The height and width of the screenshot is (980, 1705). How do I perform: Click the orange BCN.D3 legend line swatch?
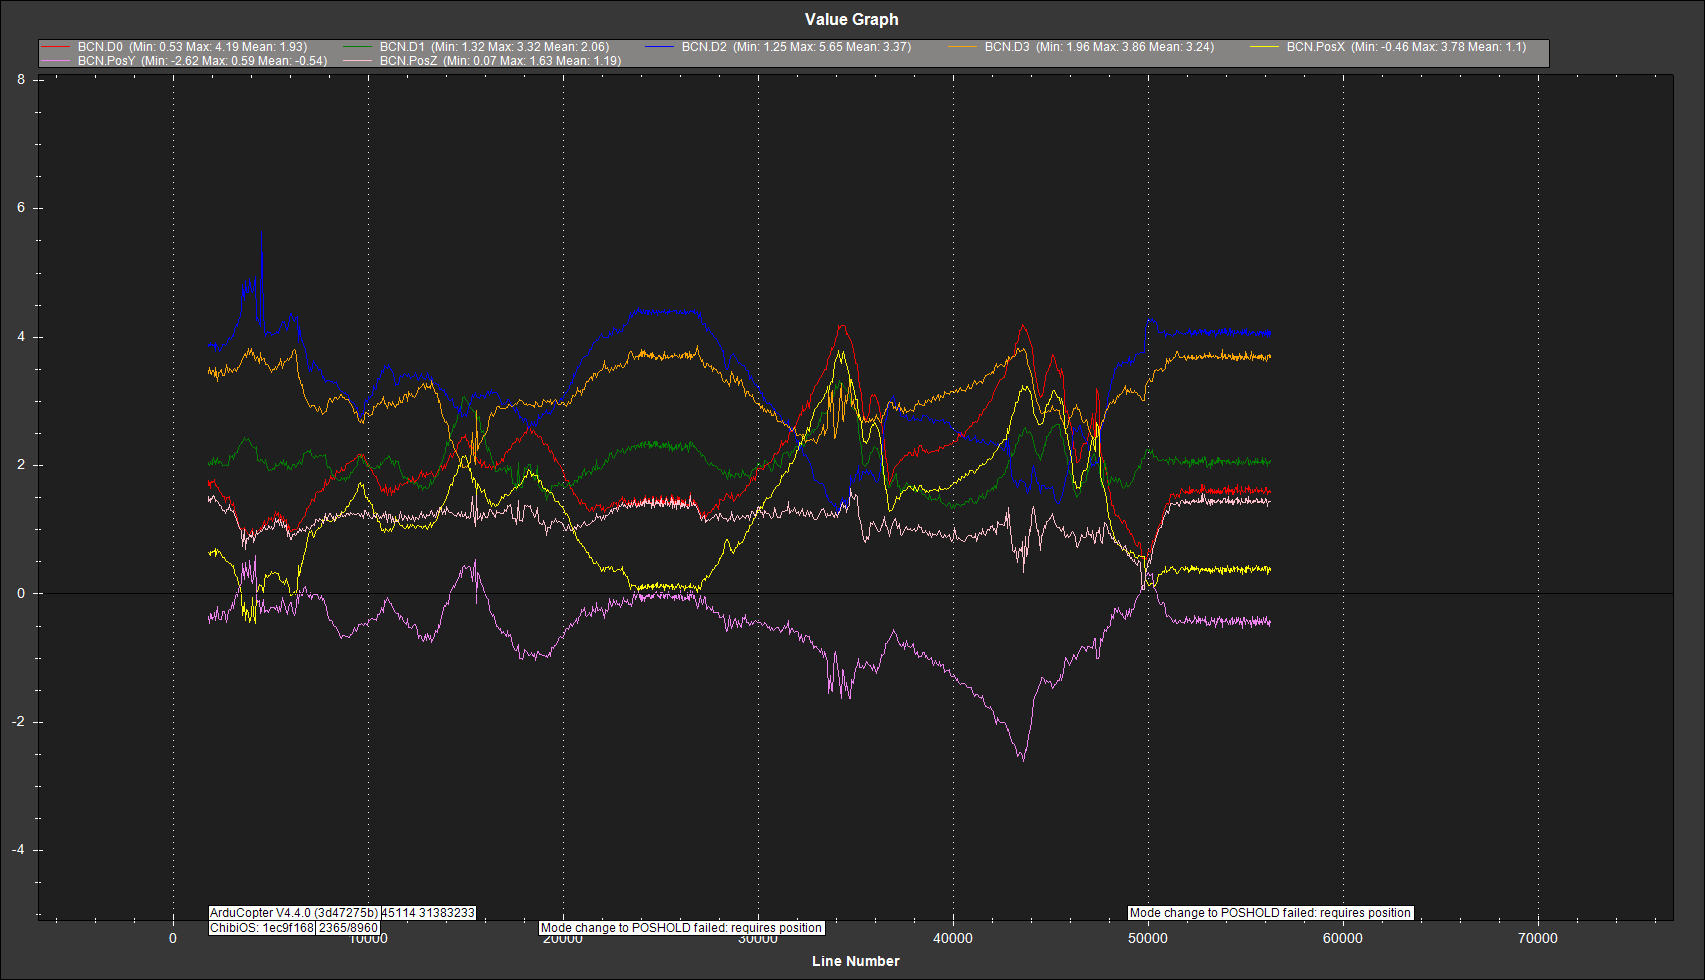[x=963, y=47]
